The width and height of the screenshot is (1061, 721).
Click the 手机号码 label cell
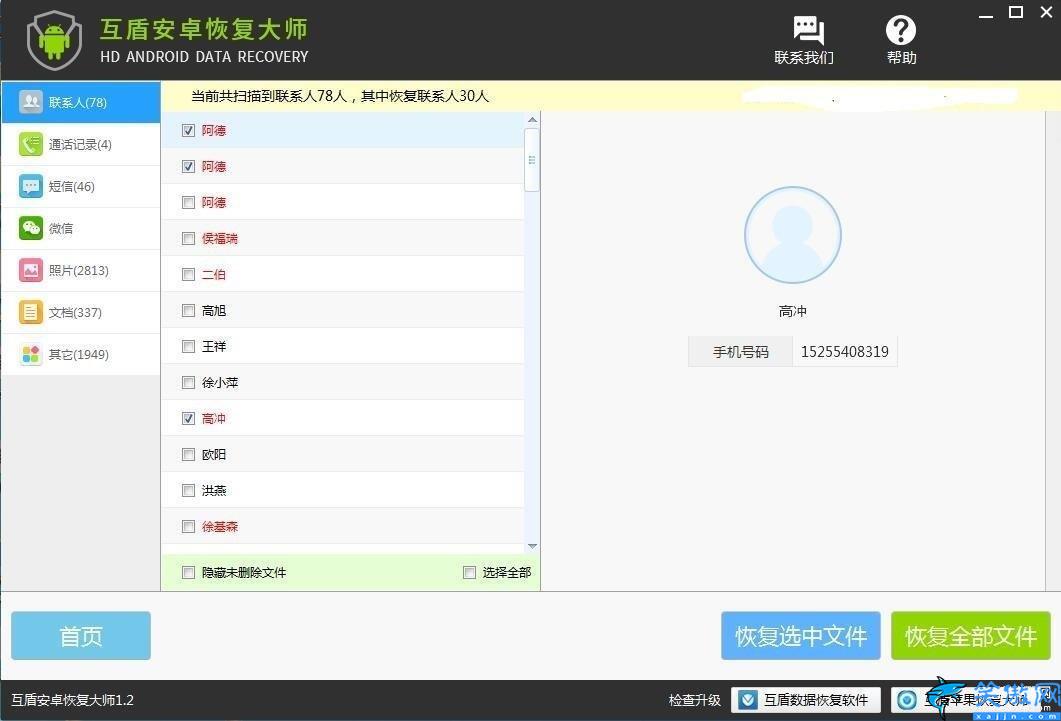coord(740,352)
